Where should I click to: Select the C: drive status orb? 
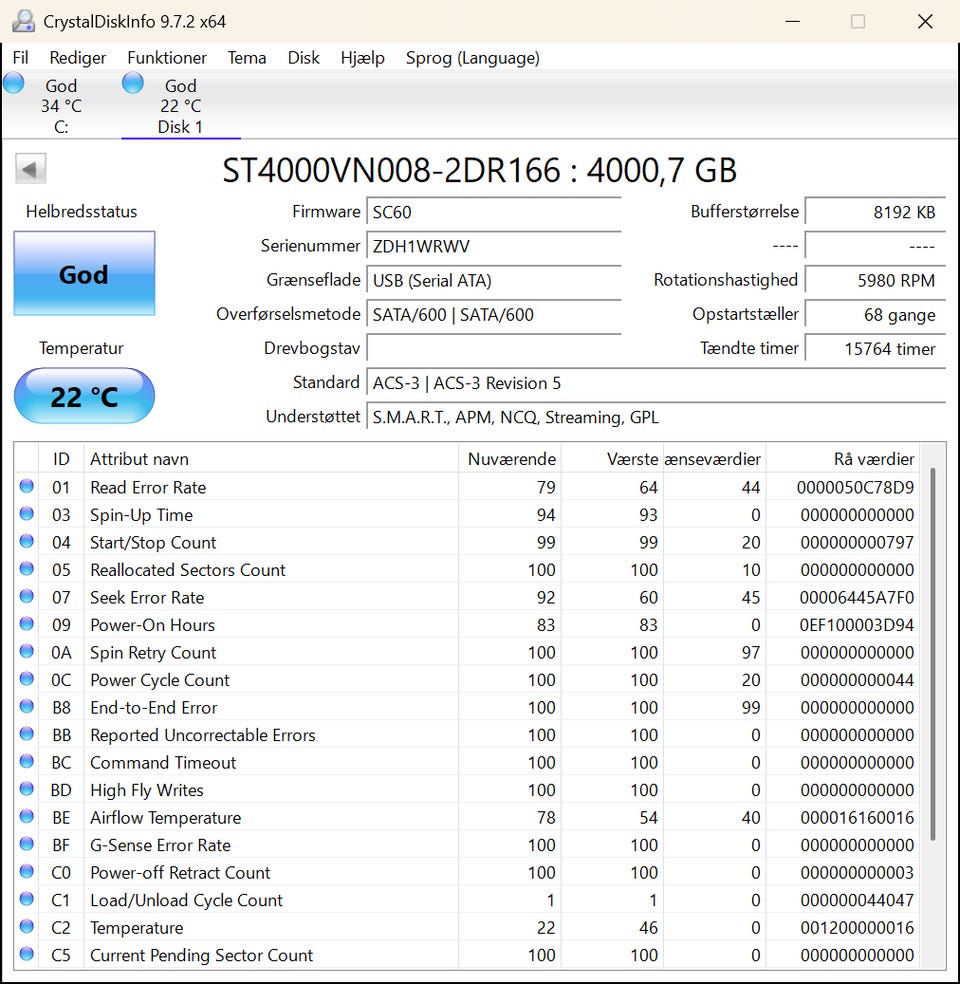14,84
